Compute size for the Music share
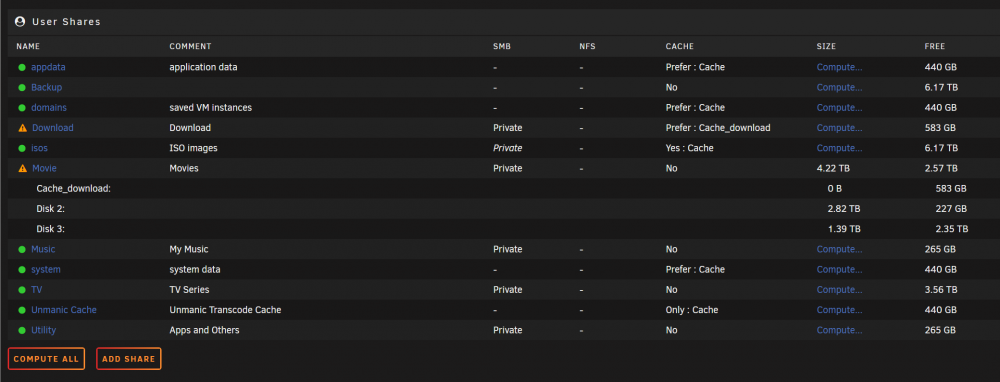This screenshot has height=382, width=1000. coord(839,249)
